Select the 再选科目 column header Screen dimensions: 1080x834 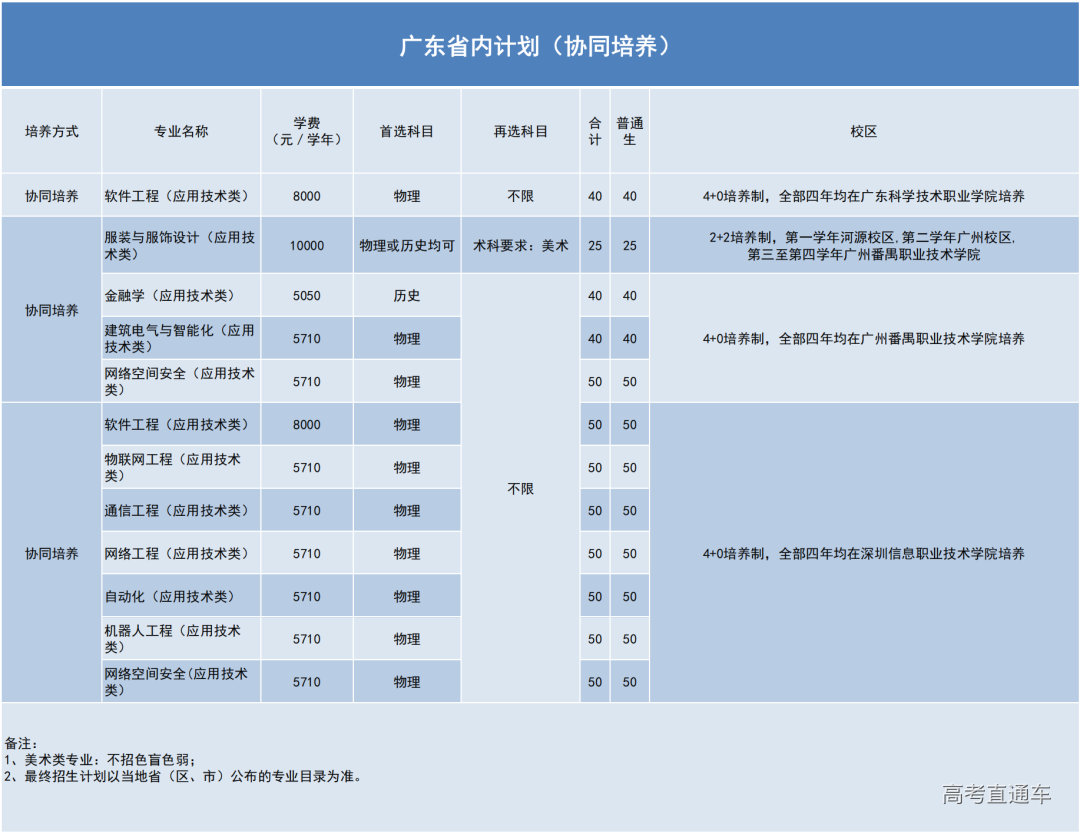[x=521, y=131]
